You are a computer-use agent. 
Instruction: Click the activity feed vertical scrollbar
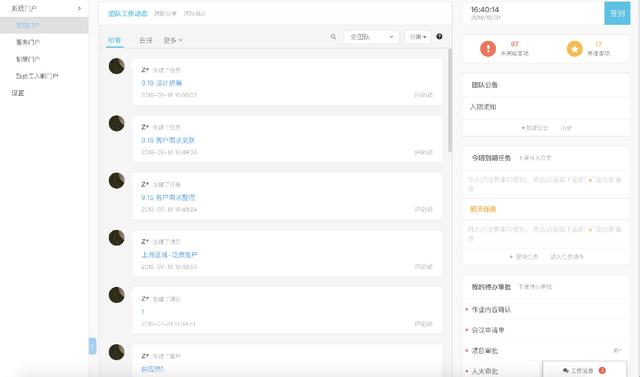click(x=450, y=100)
